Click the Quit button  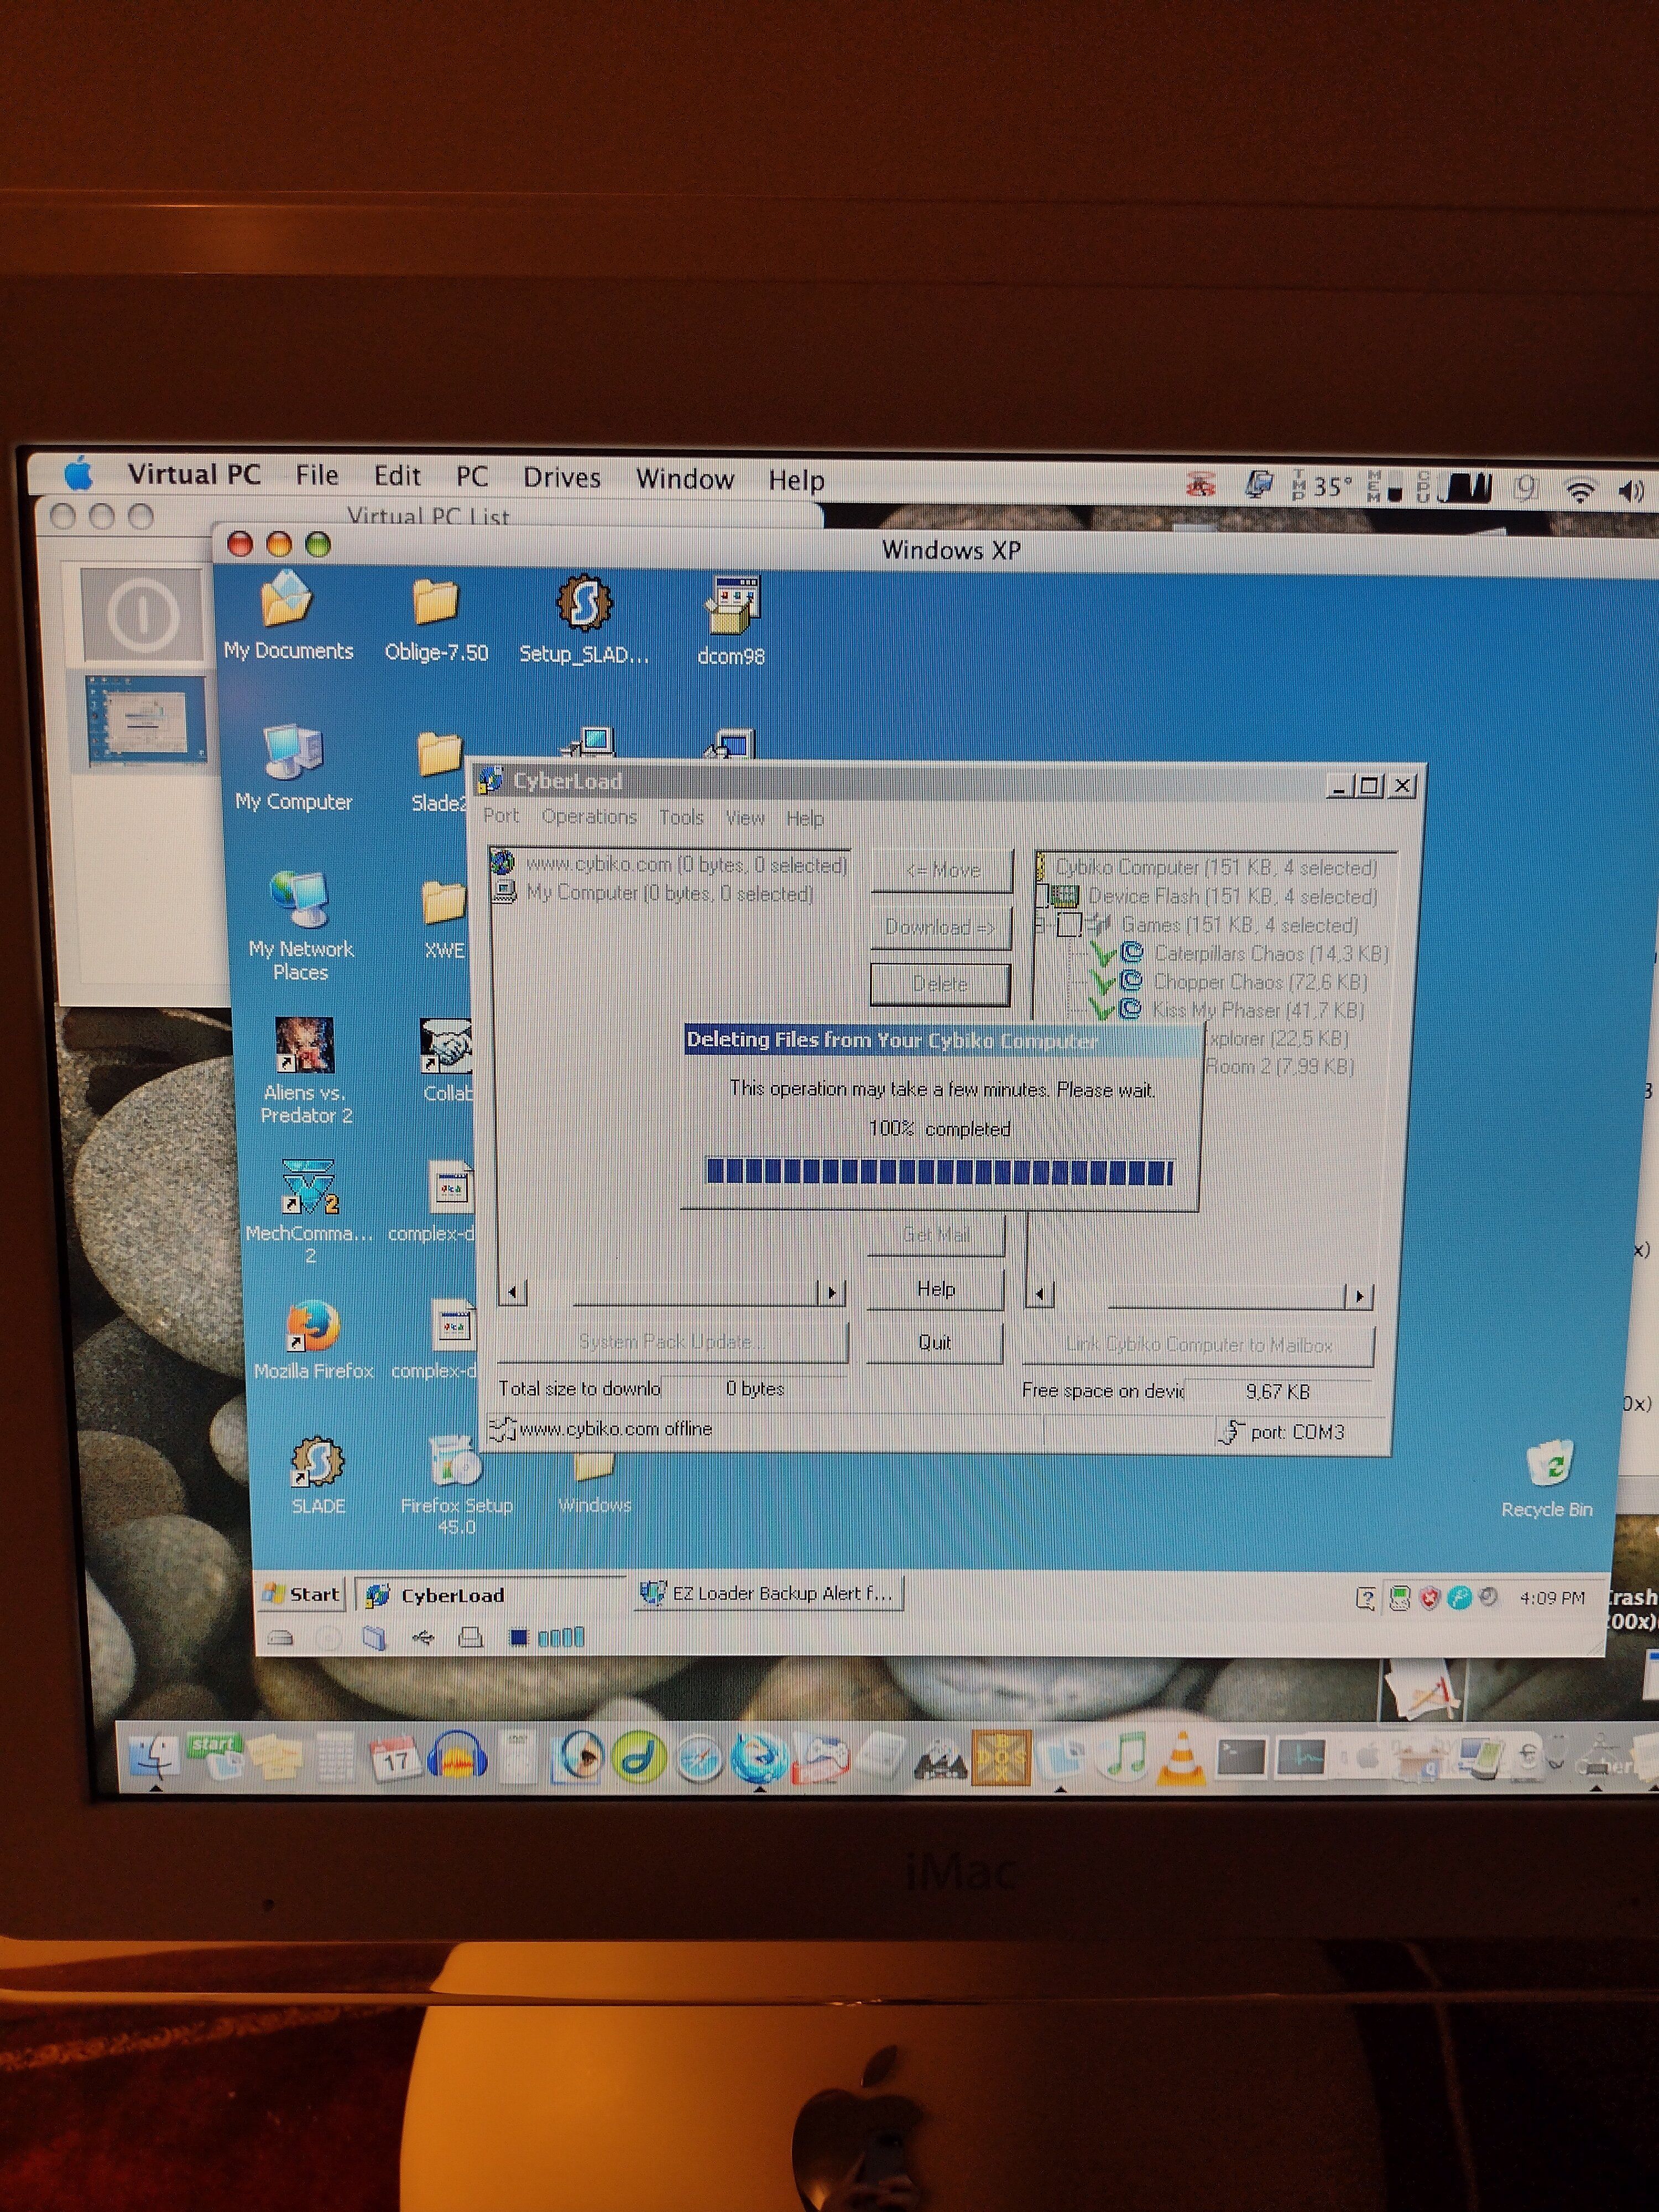[934, 1342]
